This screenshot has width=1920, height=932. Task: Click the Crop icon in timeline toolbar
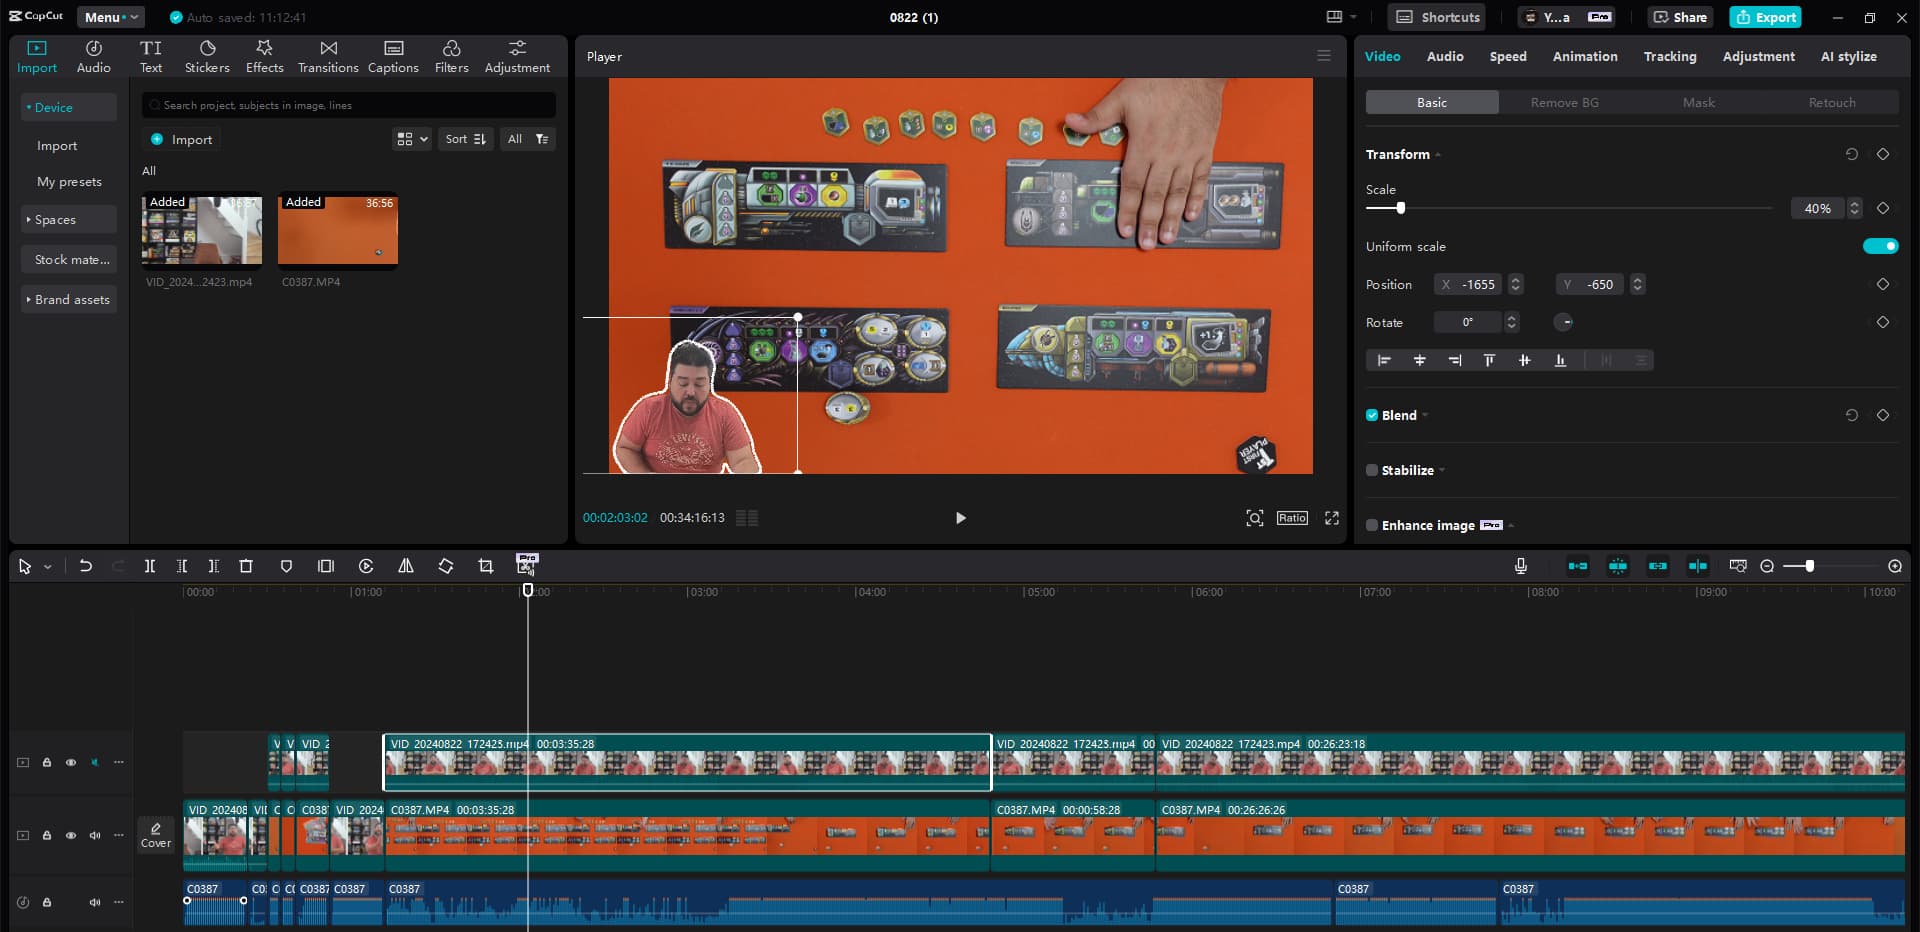[x=486, y=566]
